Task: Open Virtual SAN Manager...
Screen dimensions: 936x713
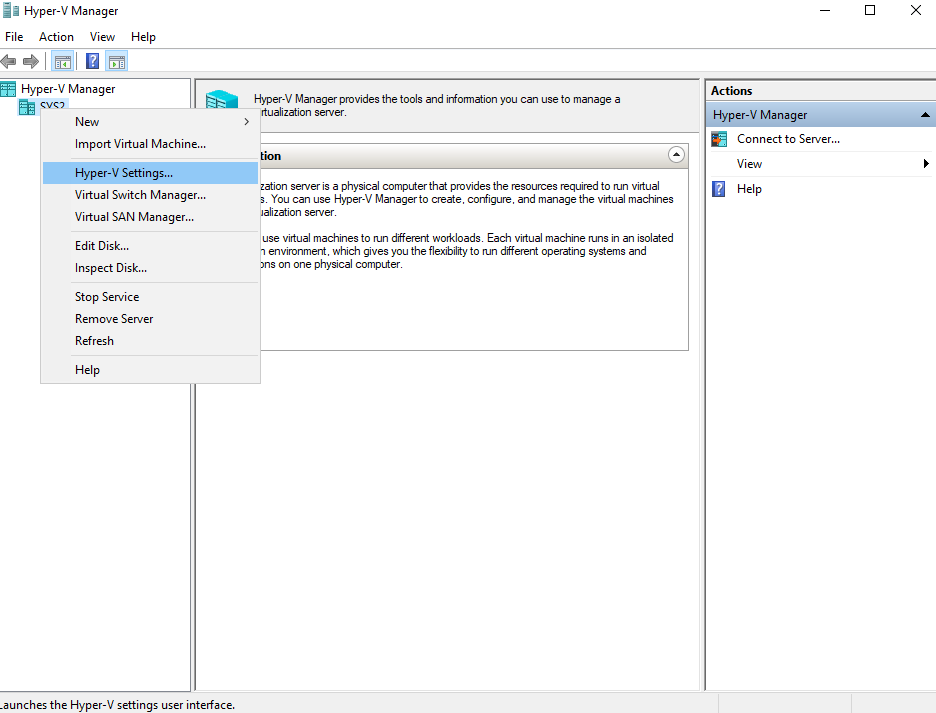Action: coord(150,217)
